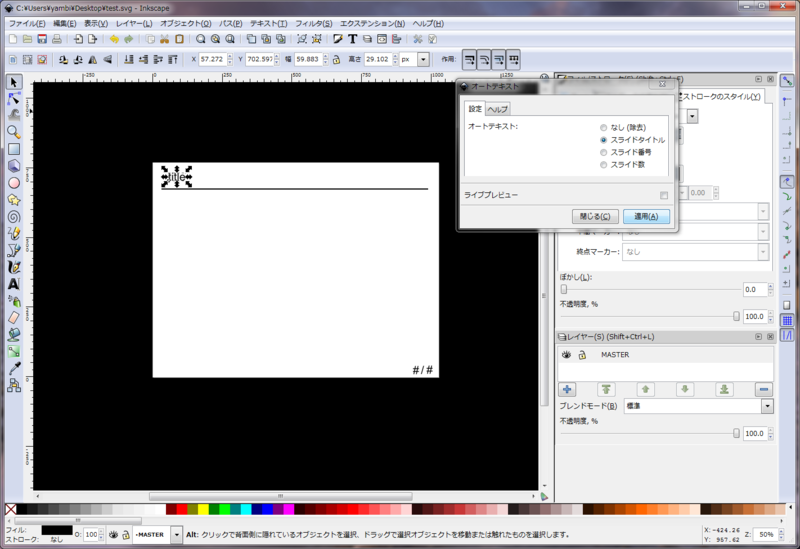Screen dimensions: 800x549
Task: Enable ライブプレビュー checkbox
Action: 664,195
